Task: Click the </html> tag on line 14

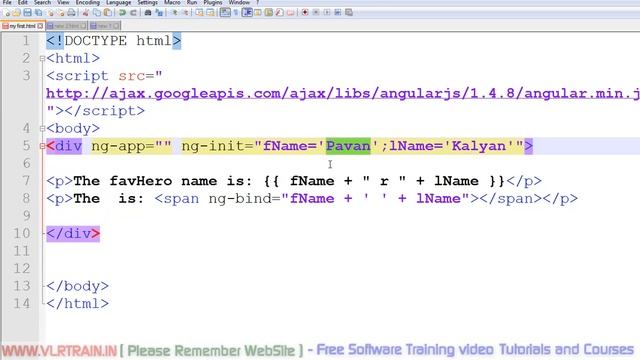Action: [x=78, y=304]
